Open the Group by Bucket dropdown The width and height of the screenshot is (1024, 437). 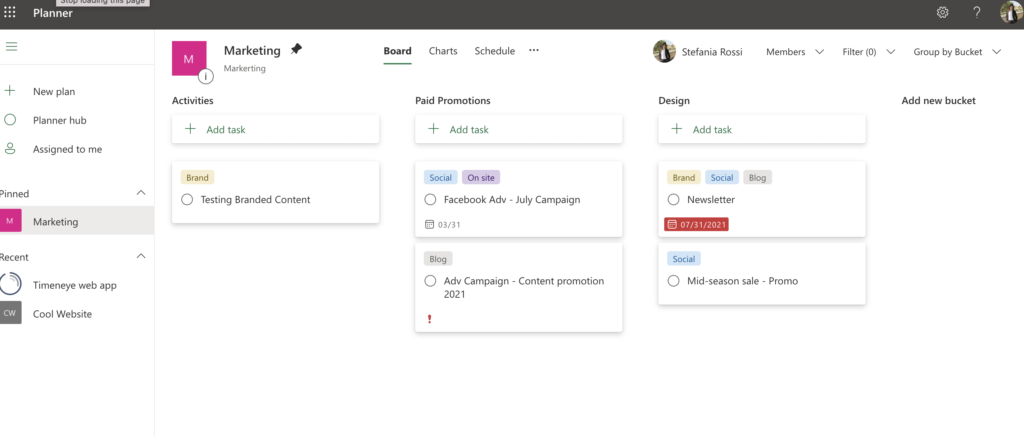click(957, 52)
